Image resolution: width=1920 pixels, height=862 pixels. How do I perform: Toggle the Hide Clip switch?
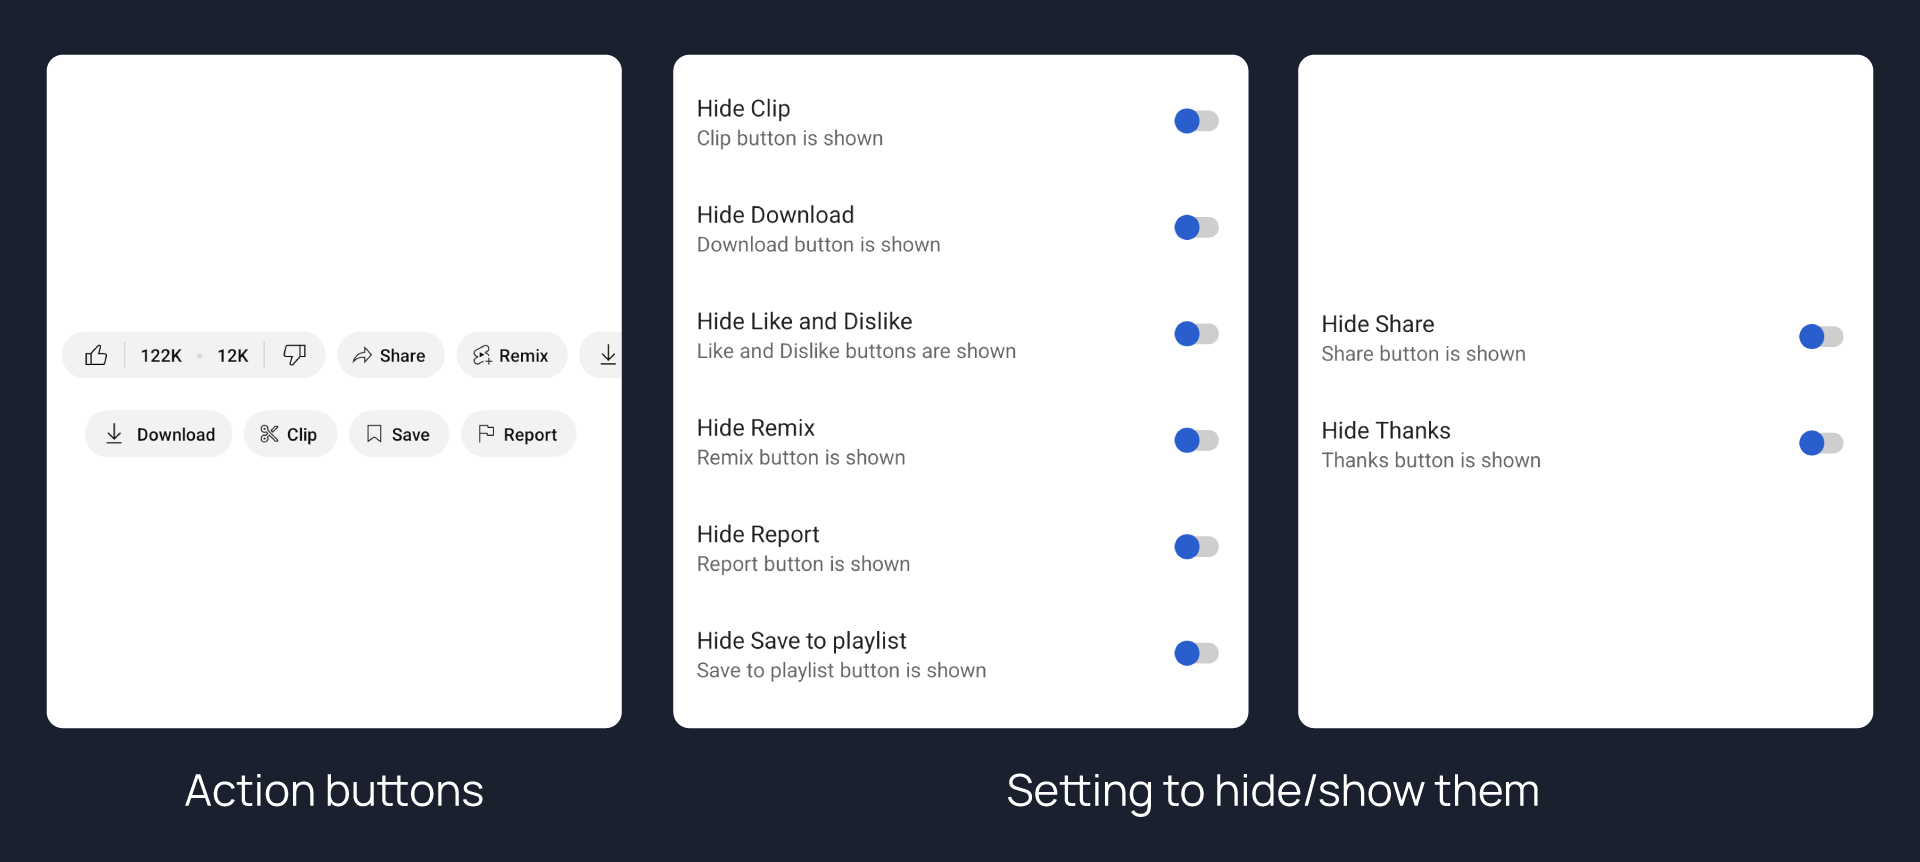[x=1196, y=121]
